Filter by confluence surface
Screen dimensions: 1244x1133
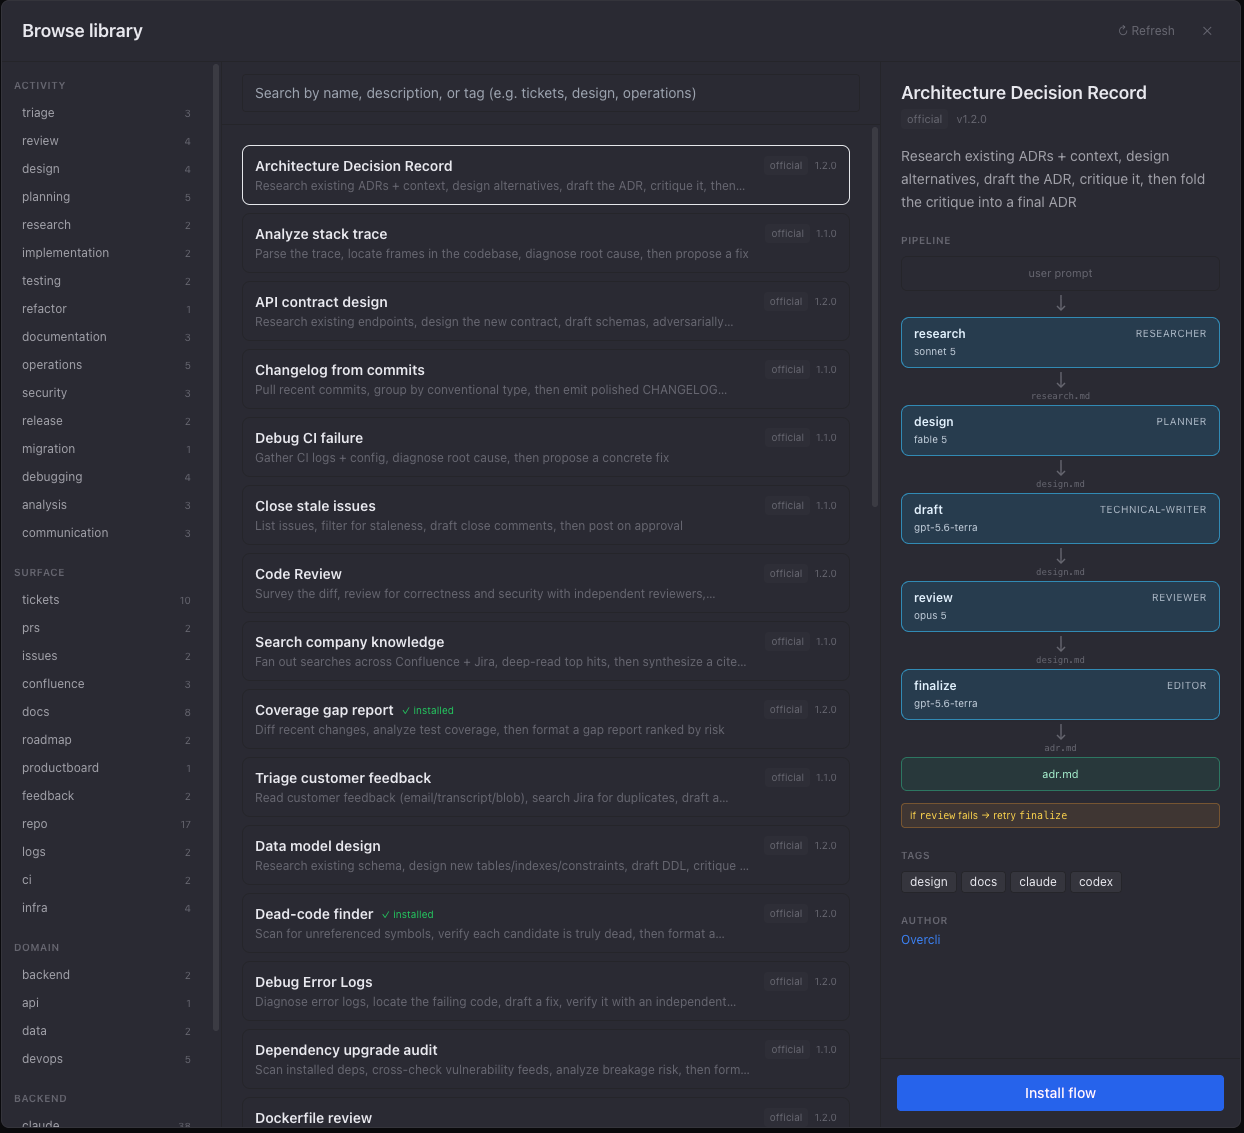click(x=106, y=684)
